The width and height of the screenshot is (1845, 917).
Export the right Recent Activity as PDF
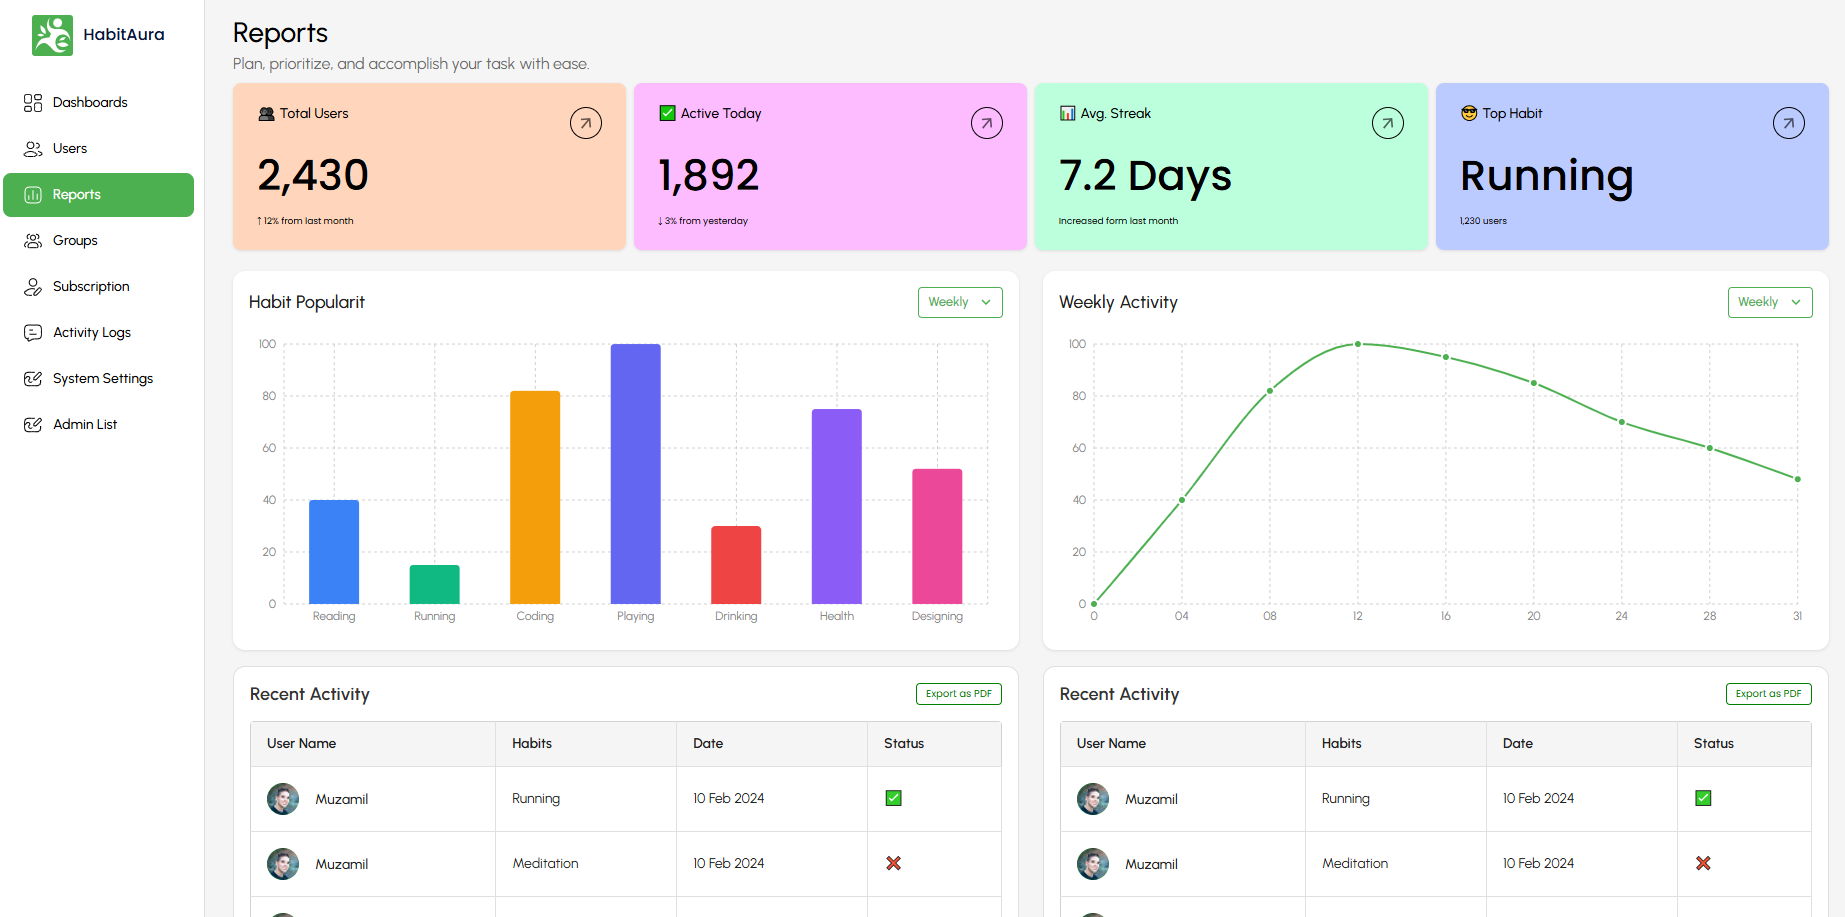1769,694
